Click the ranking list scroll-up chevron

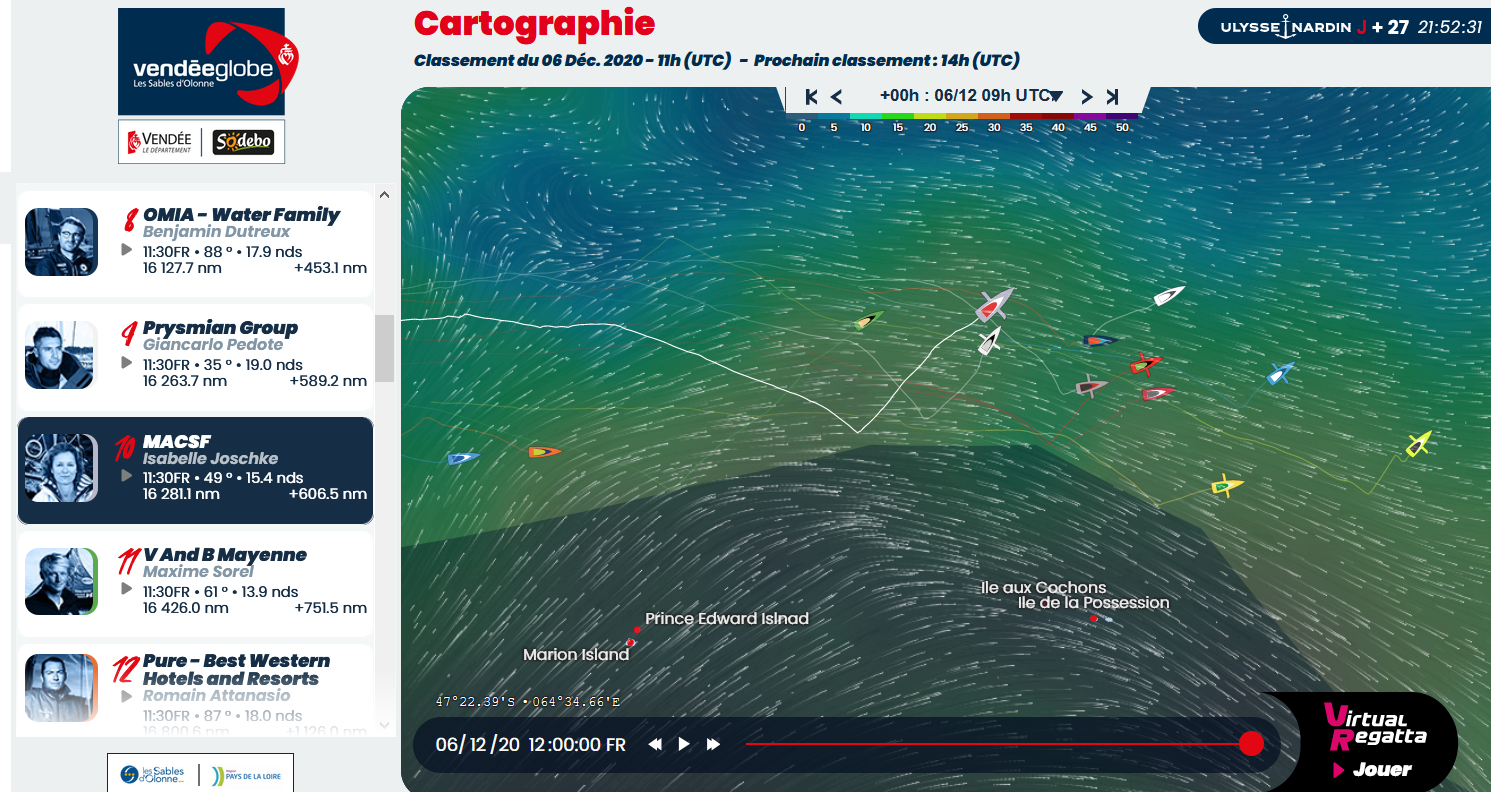click(385, 195)
